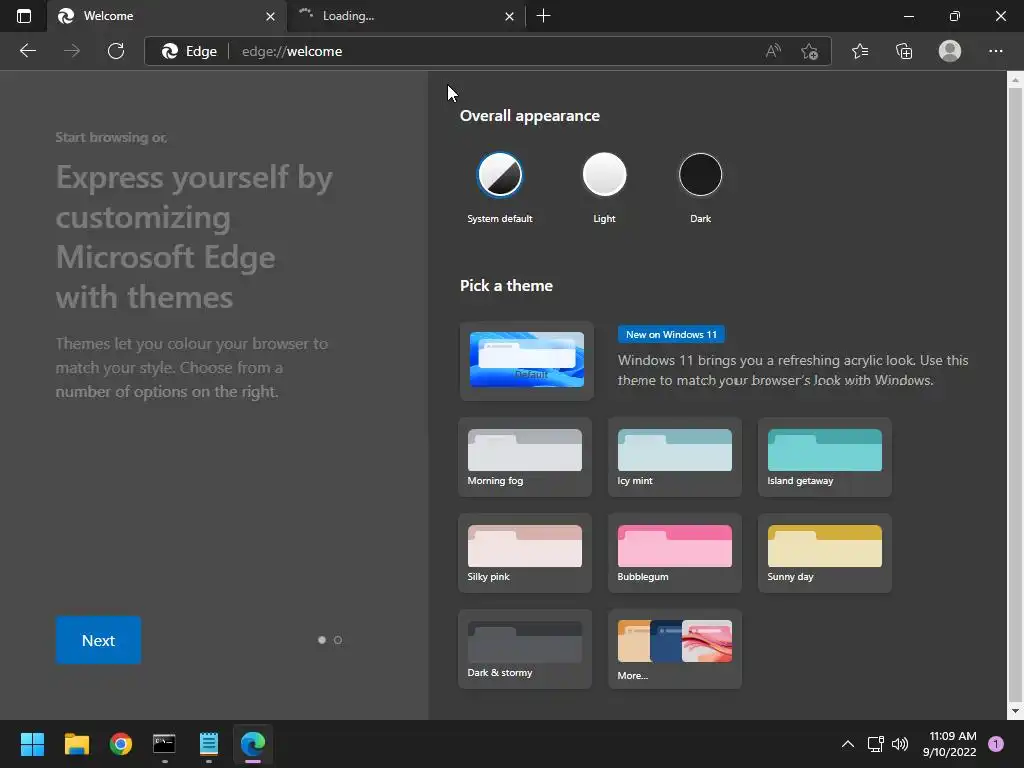Pick the Island getaway theme
Image resolution: width=1024 pixels, height=768 pixels.
pos(825,457)
